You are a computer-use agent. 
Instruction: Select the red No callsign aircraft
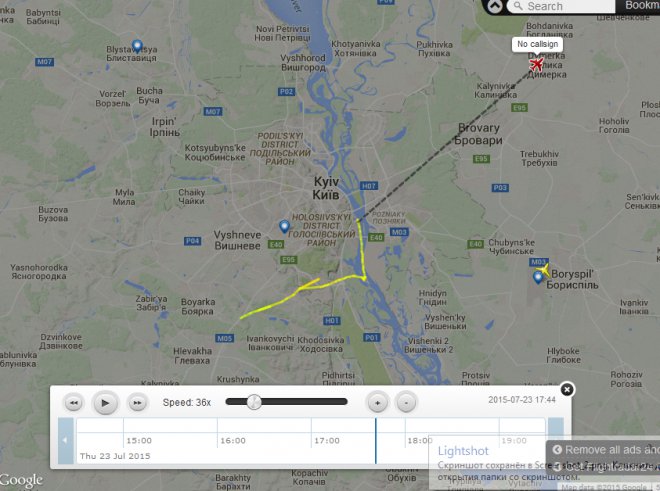coord(537,64)
